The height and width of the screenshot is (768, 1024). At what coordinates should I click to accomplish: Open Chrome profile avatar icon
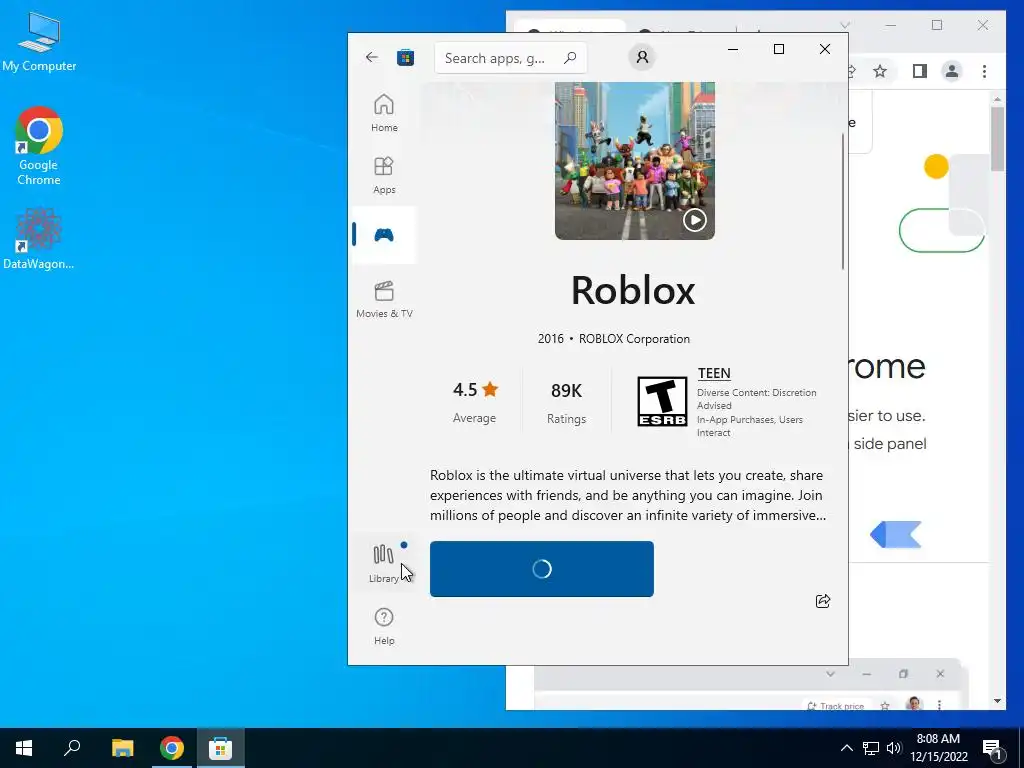(x=952, y=71)
